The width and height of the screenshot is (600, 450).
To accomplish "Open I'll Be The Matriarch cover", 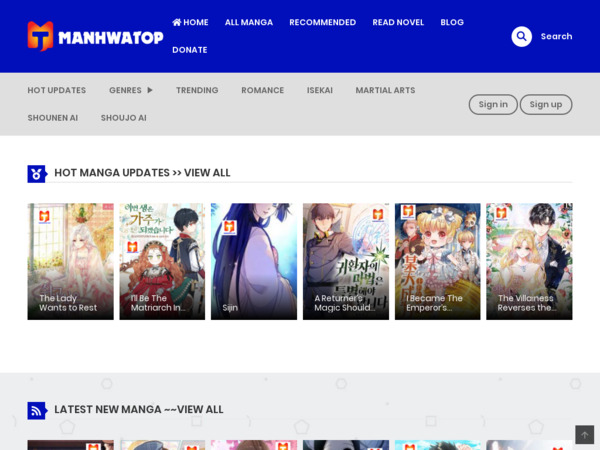I will coord(162,261).
